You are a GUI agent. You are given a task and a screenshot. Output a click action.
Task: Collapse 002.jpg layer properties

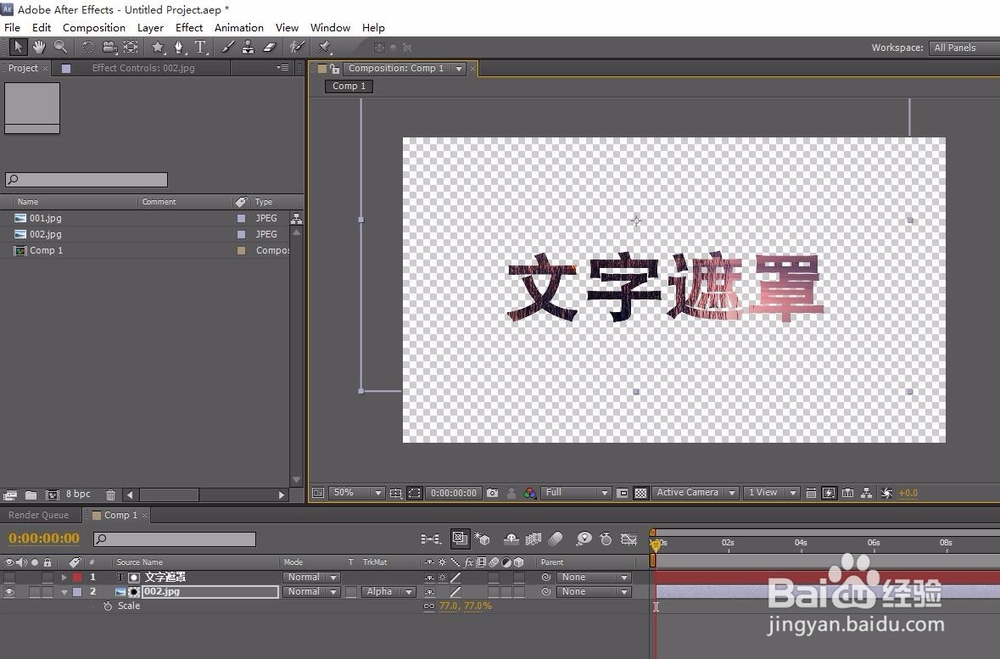(64, 592)
